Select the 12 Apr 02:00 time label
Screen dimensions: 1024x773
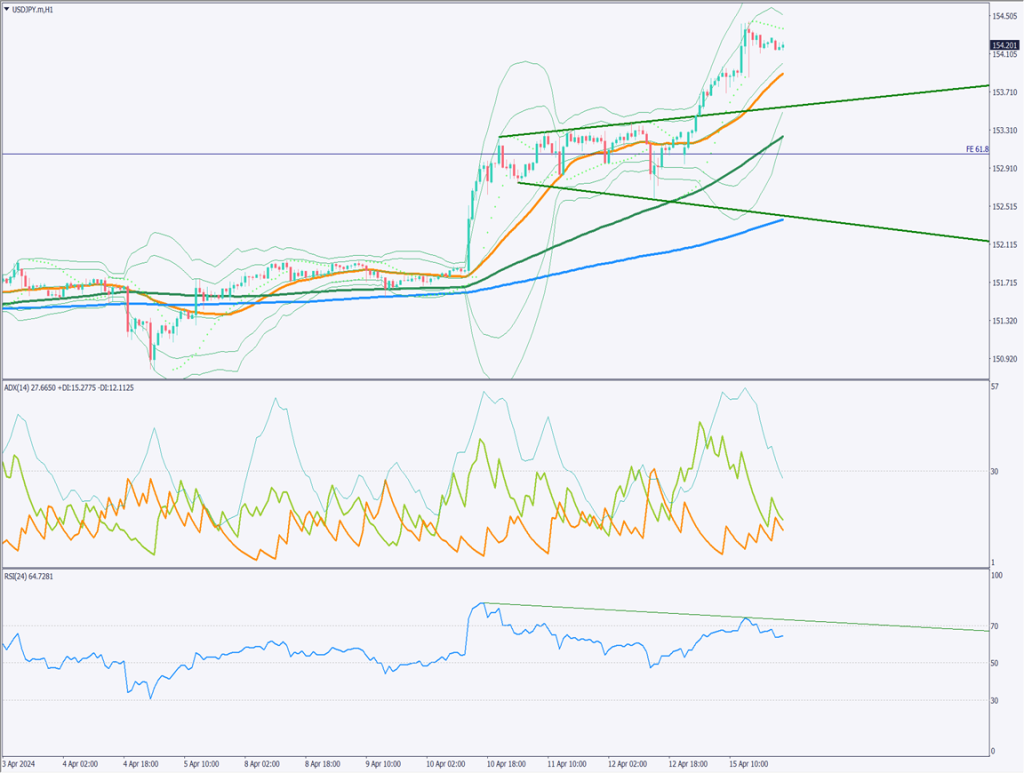629,763
